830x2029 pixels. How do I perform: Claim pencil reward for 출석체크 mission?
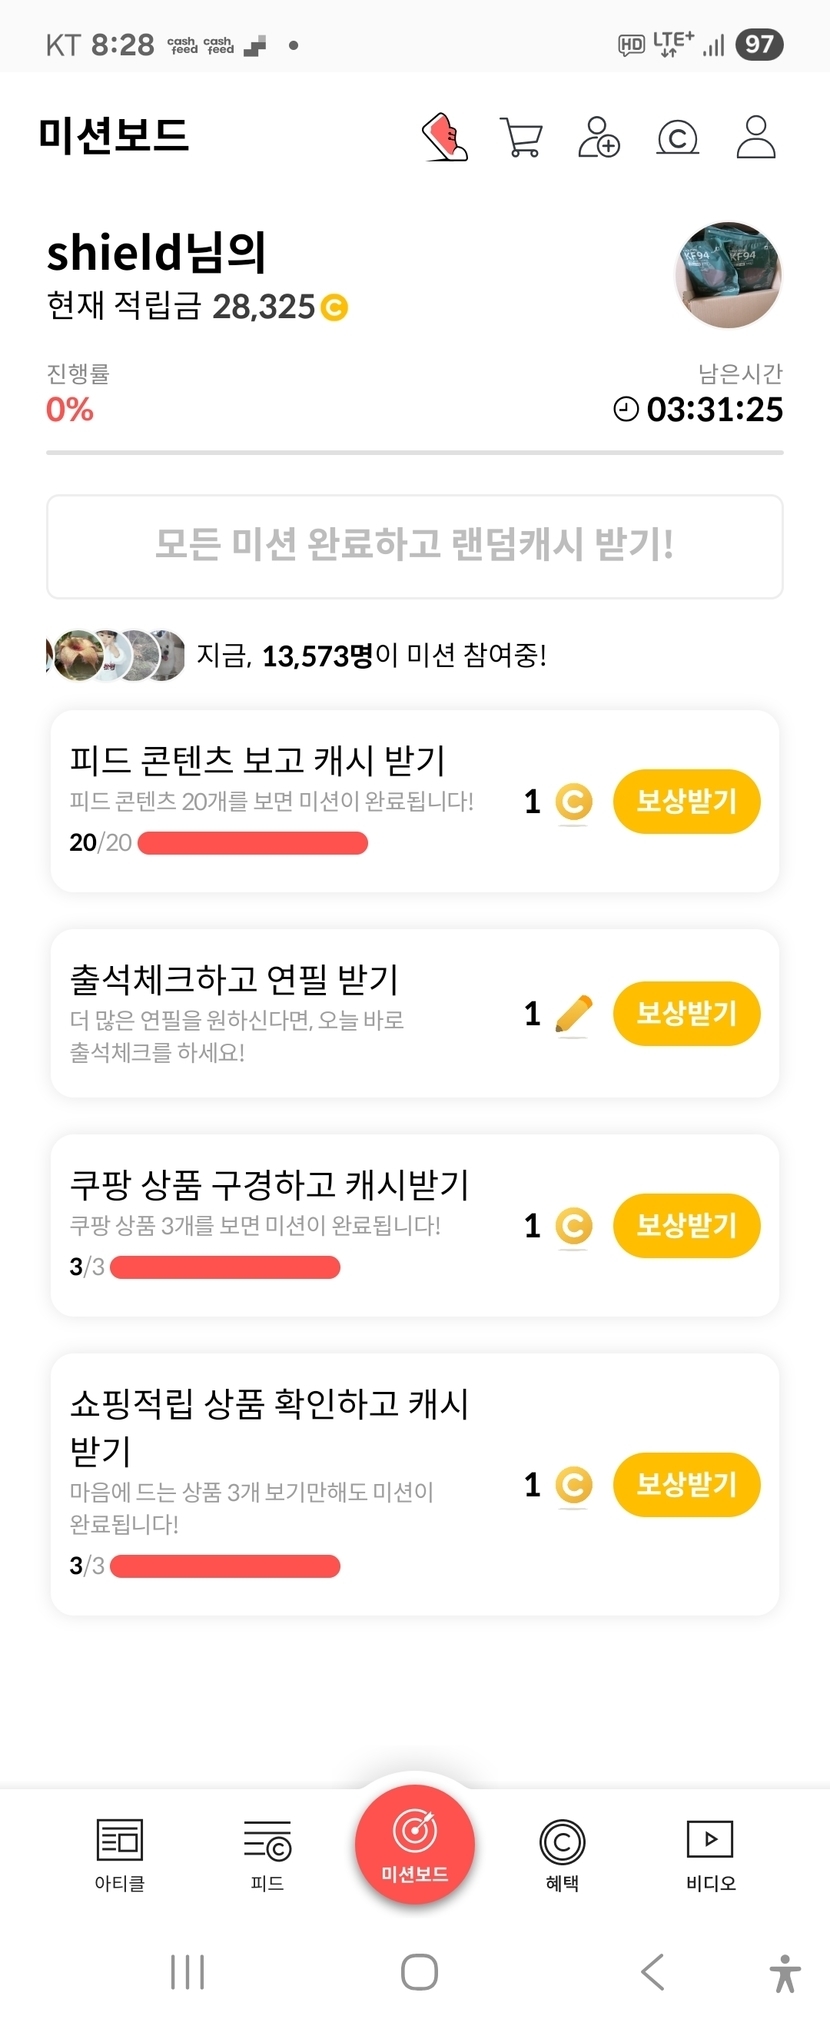[686, 1013]
